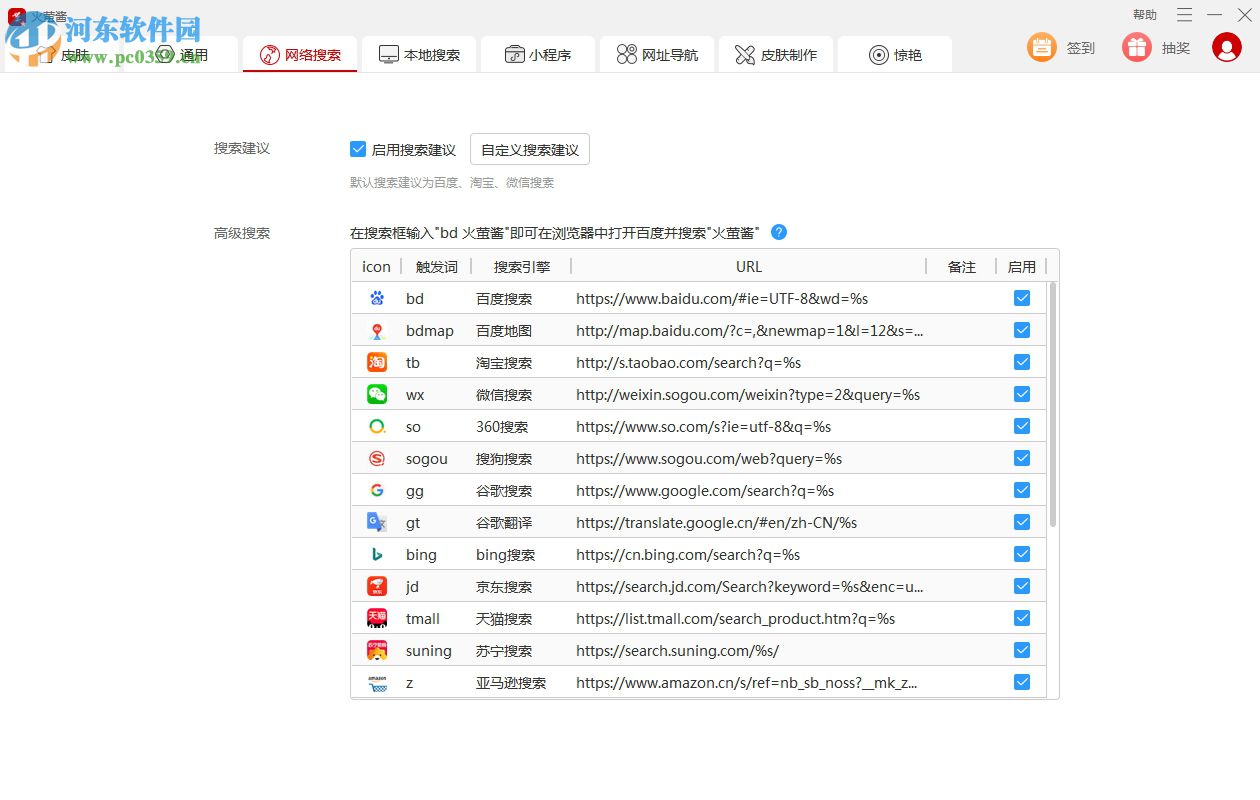Open the hamburger menu near 帮助

pyautogui.click(x=1185, y=15)
